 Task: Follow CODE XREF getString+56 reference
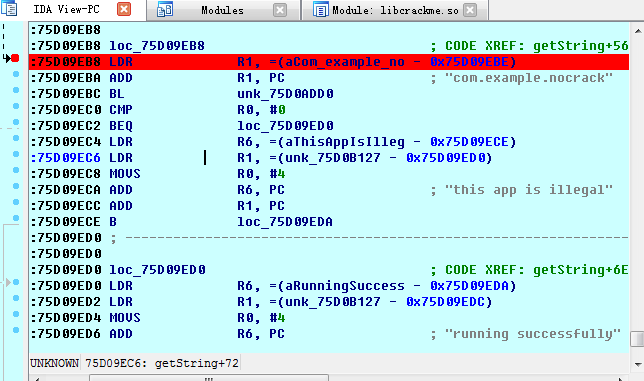tap(581, 46)
